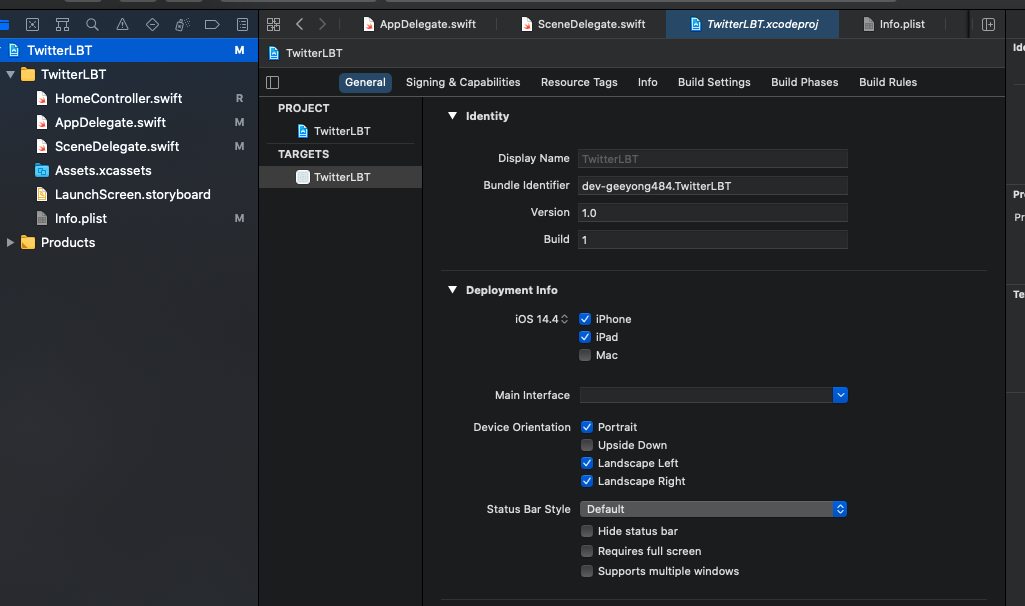
Task: Enable Upside Down orientation
Action: coord(587,445)
